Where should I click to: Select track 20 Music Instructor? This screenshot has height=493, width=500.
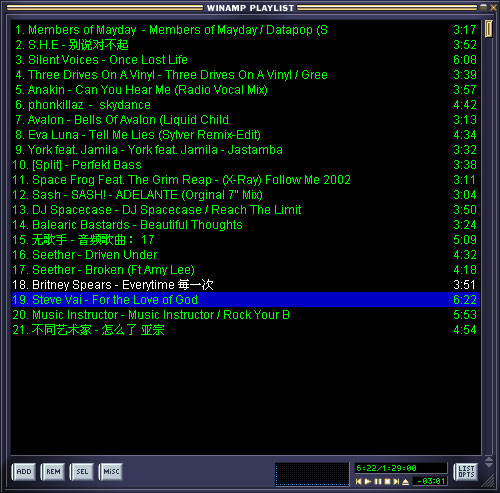point(246,315)
